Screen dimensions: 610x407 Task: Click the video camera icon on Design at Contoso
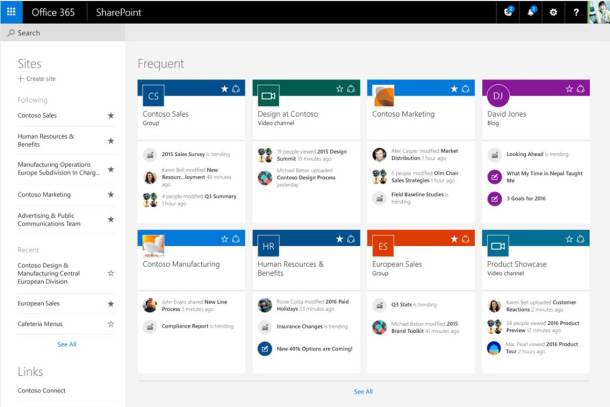(x=268, y=96)
